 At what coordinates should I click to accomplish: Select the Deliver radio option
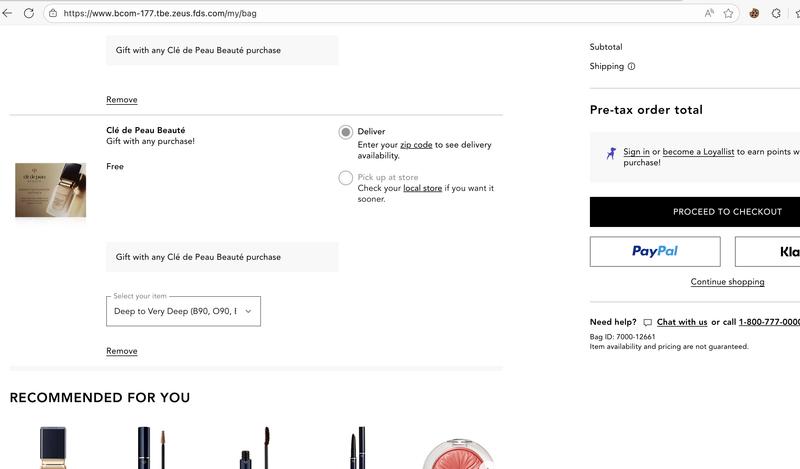[346, 132]
